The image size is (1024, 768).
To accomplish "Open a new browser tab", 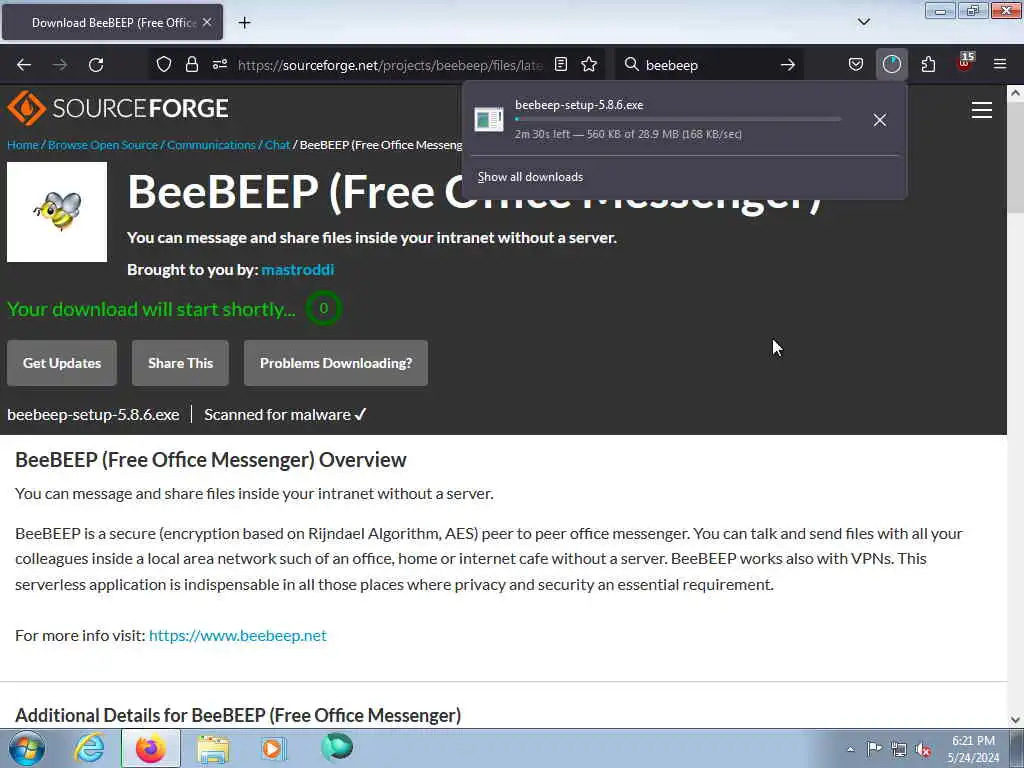I will coord(244,23).
